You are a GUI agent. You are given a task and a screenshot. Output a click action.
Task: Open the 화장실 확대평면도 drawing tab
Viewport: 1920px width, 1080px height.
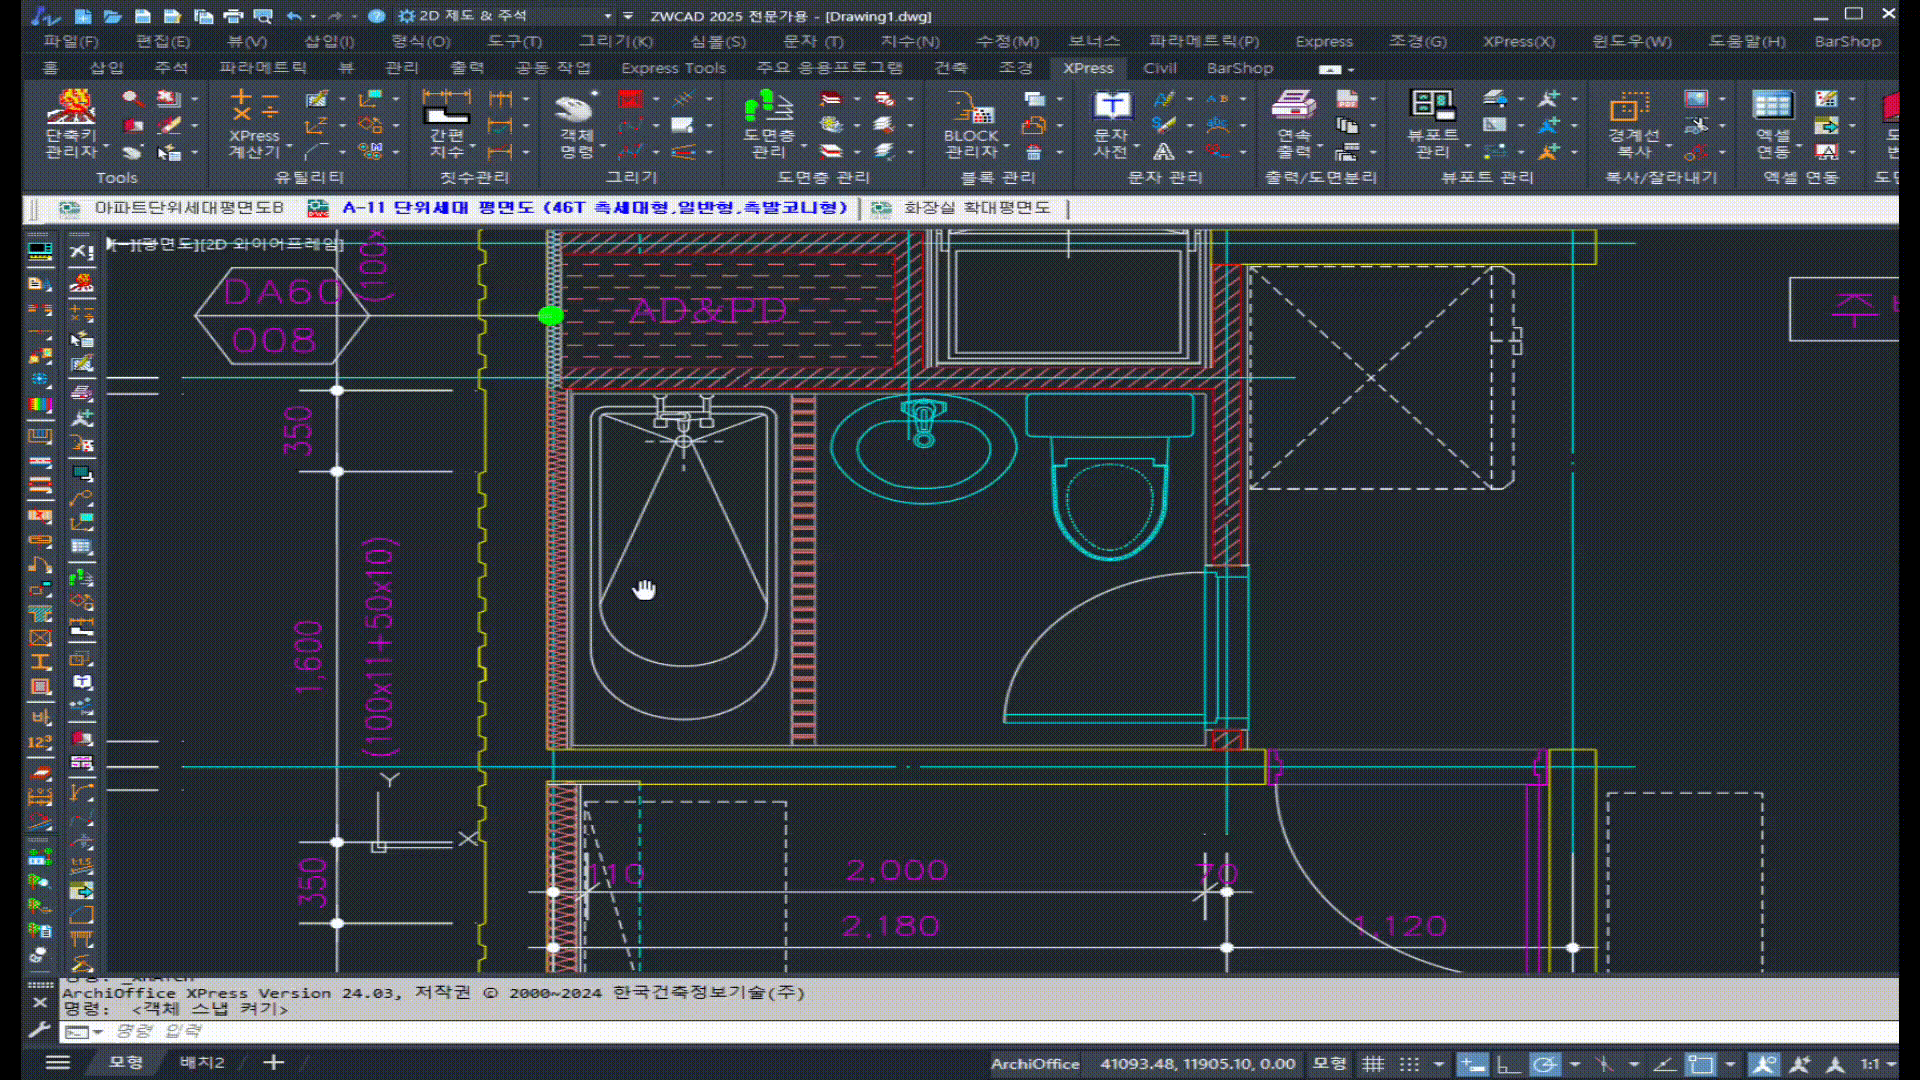(x=976, y=208)
